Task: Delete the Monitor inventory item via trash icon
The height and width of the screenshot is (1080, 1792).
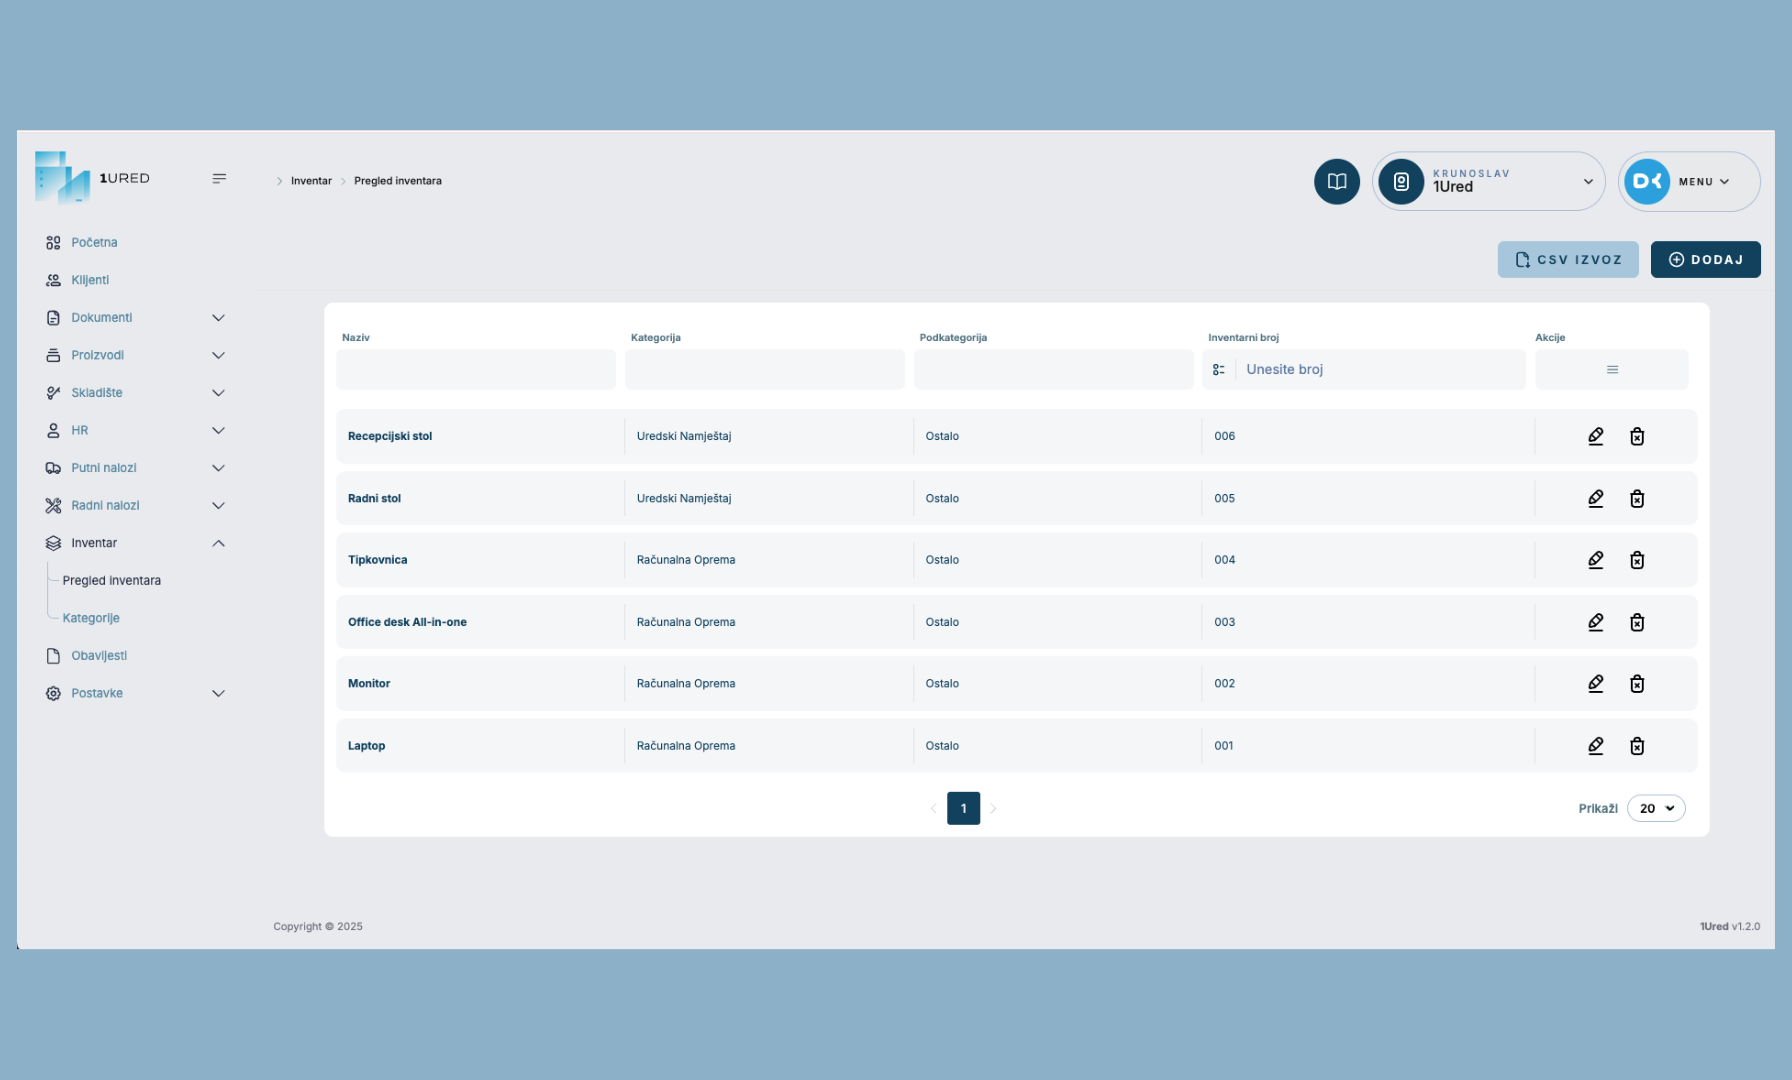Action: (x=1637, y=683)
